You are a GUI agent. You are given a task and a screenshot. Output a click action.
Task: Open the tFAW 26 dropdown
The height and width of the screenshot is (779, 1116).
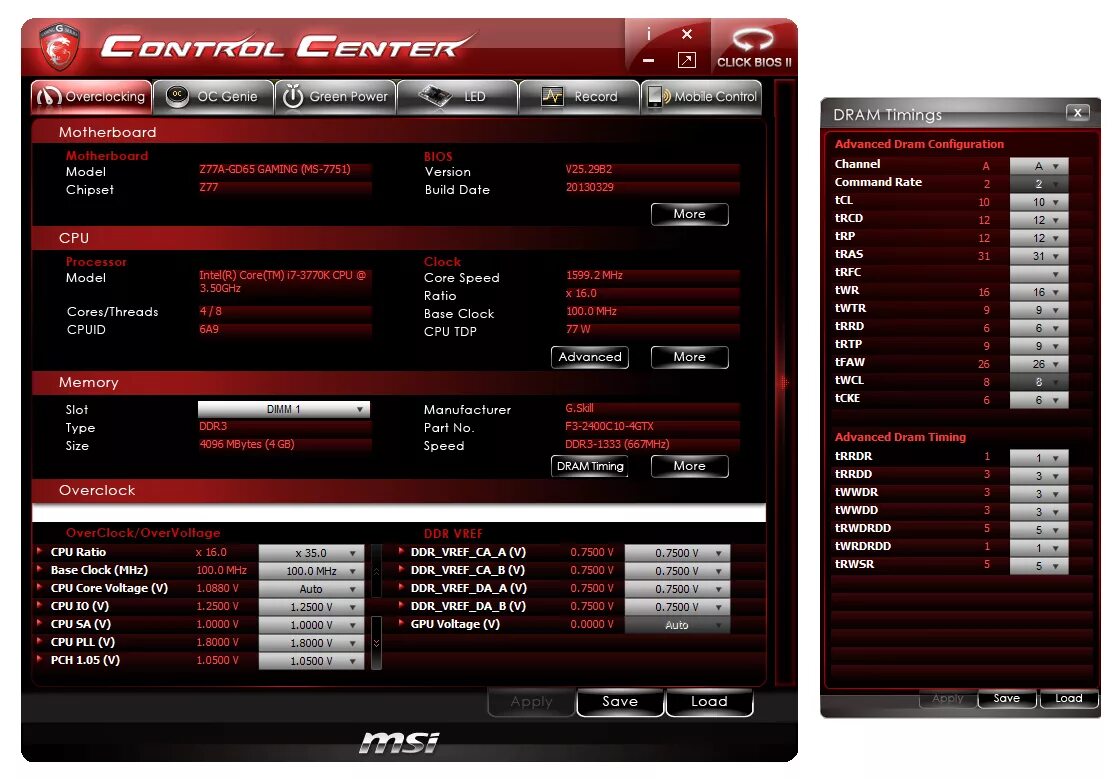(x=1039, y=364)
